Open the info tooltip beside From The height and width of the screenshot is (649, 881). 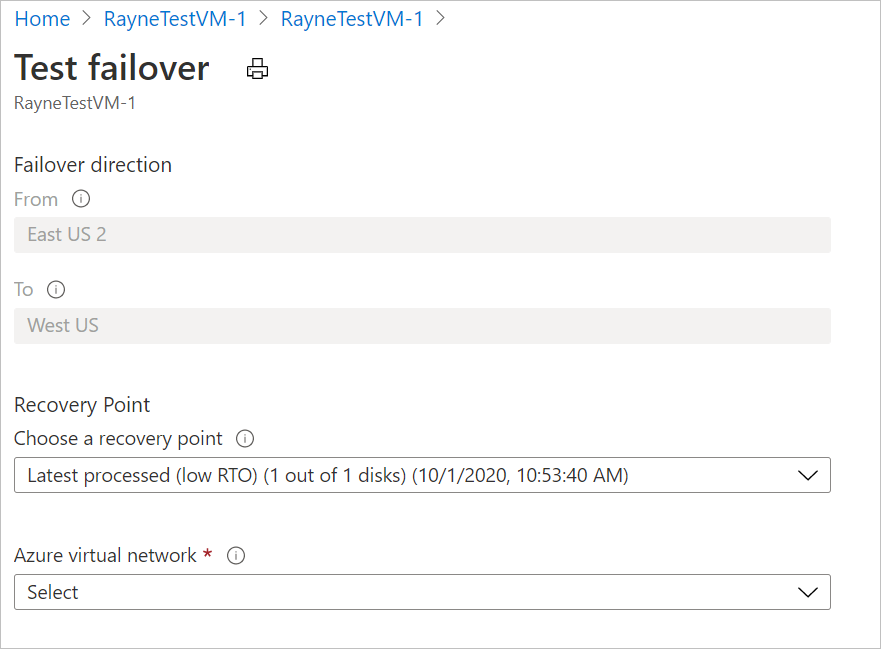[x=80, y=199]
